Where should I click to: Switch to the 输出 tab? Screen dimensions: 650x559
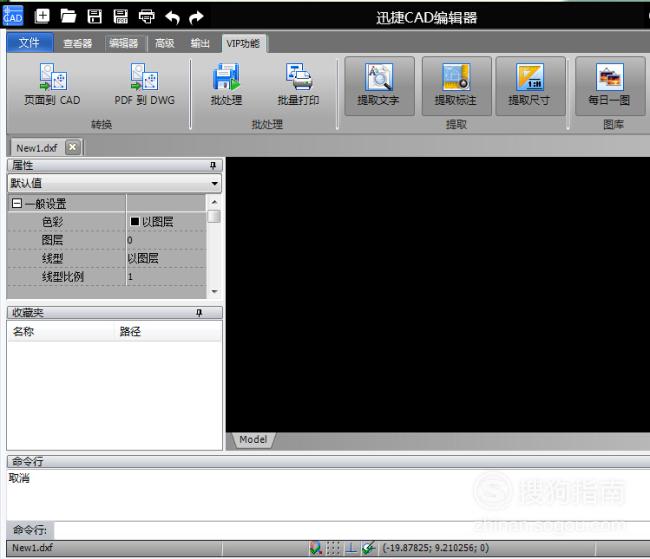tap(200, 43)
